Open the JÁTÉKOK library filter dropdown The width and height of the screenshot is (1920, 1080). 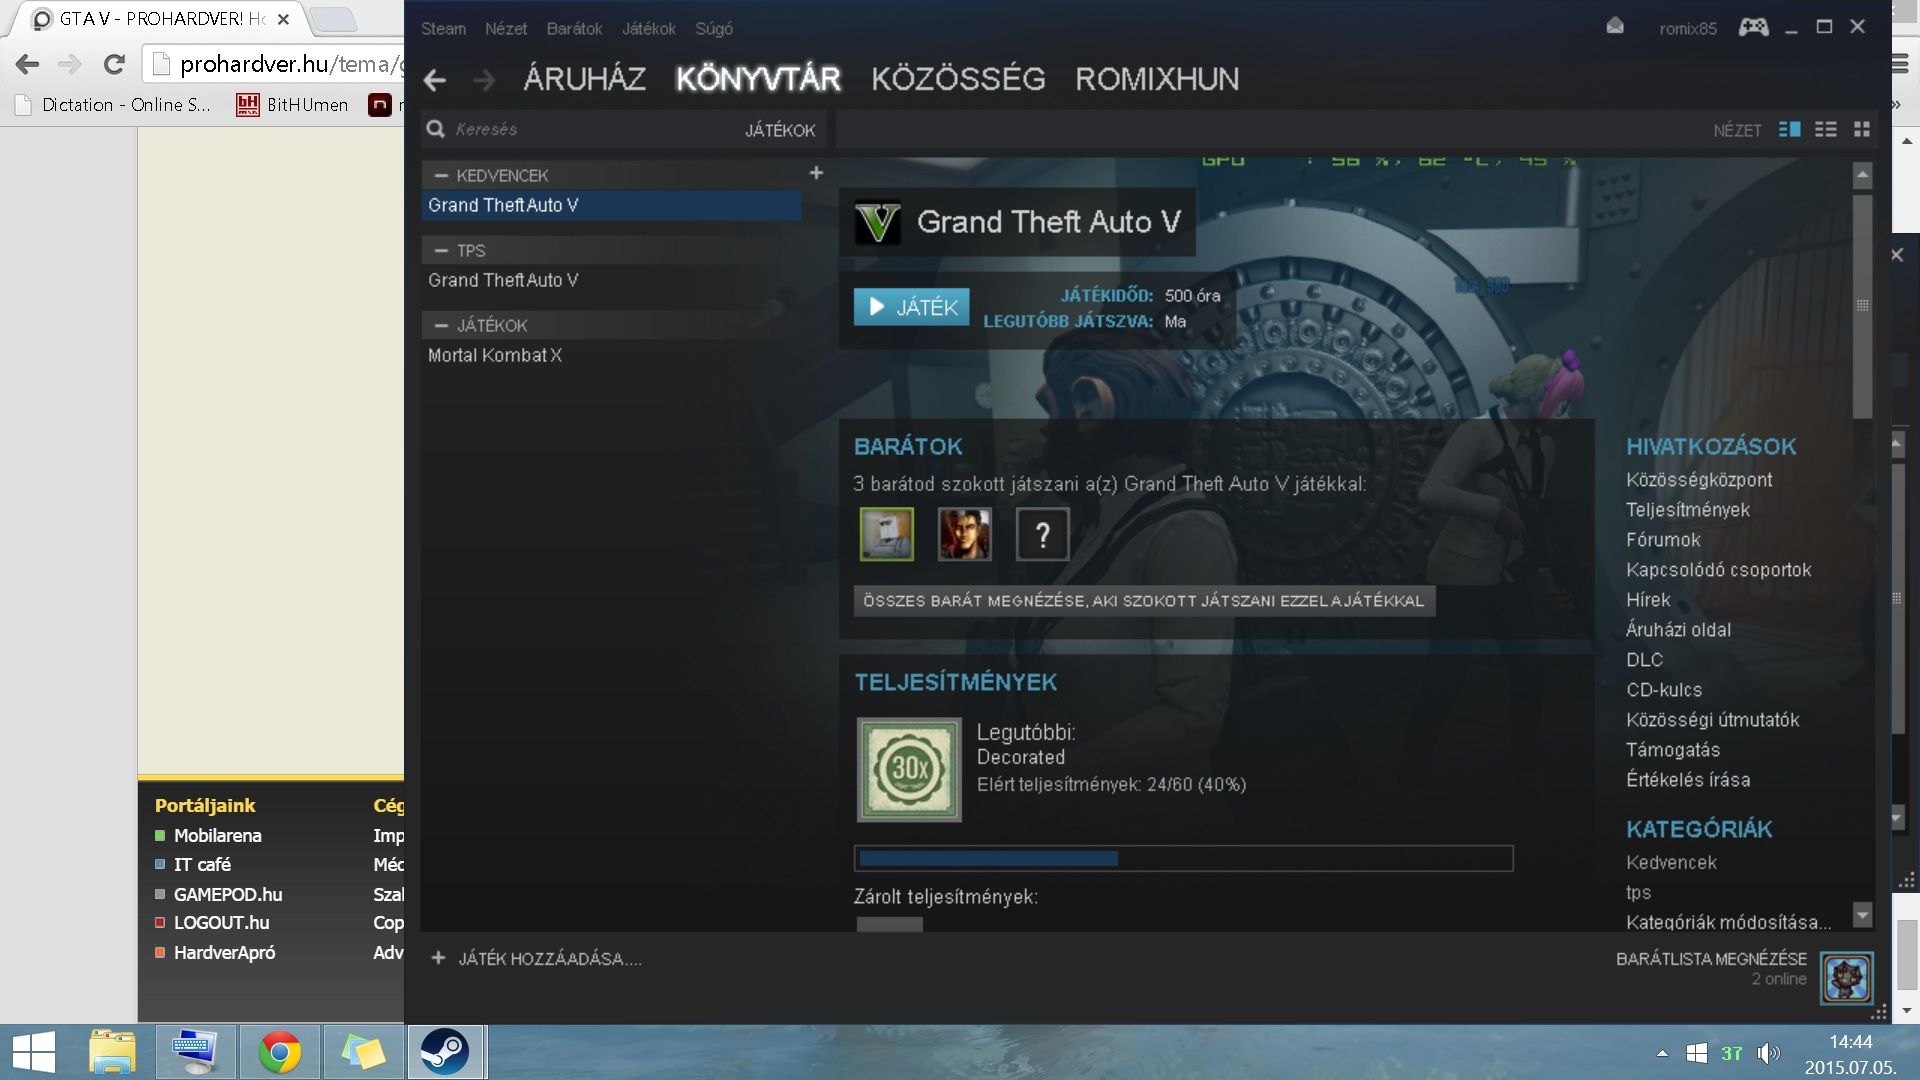(779, 130)
